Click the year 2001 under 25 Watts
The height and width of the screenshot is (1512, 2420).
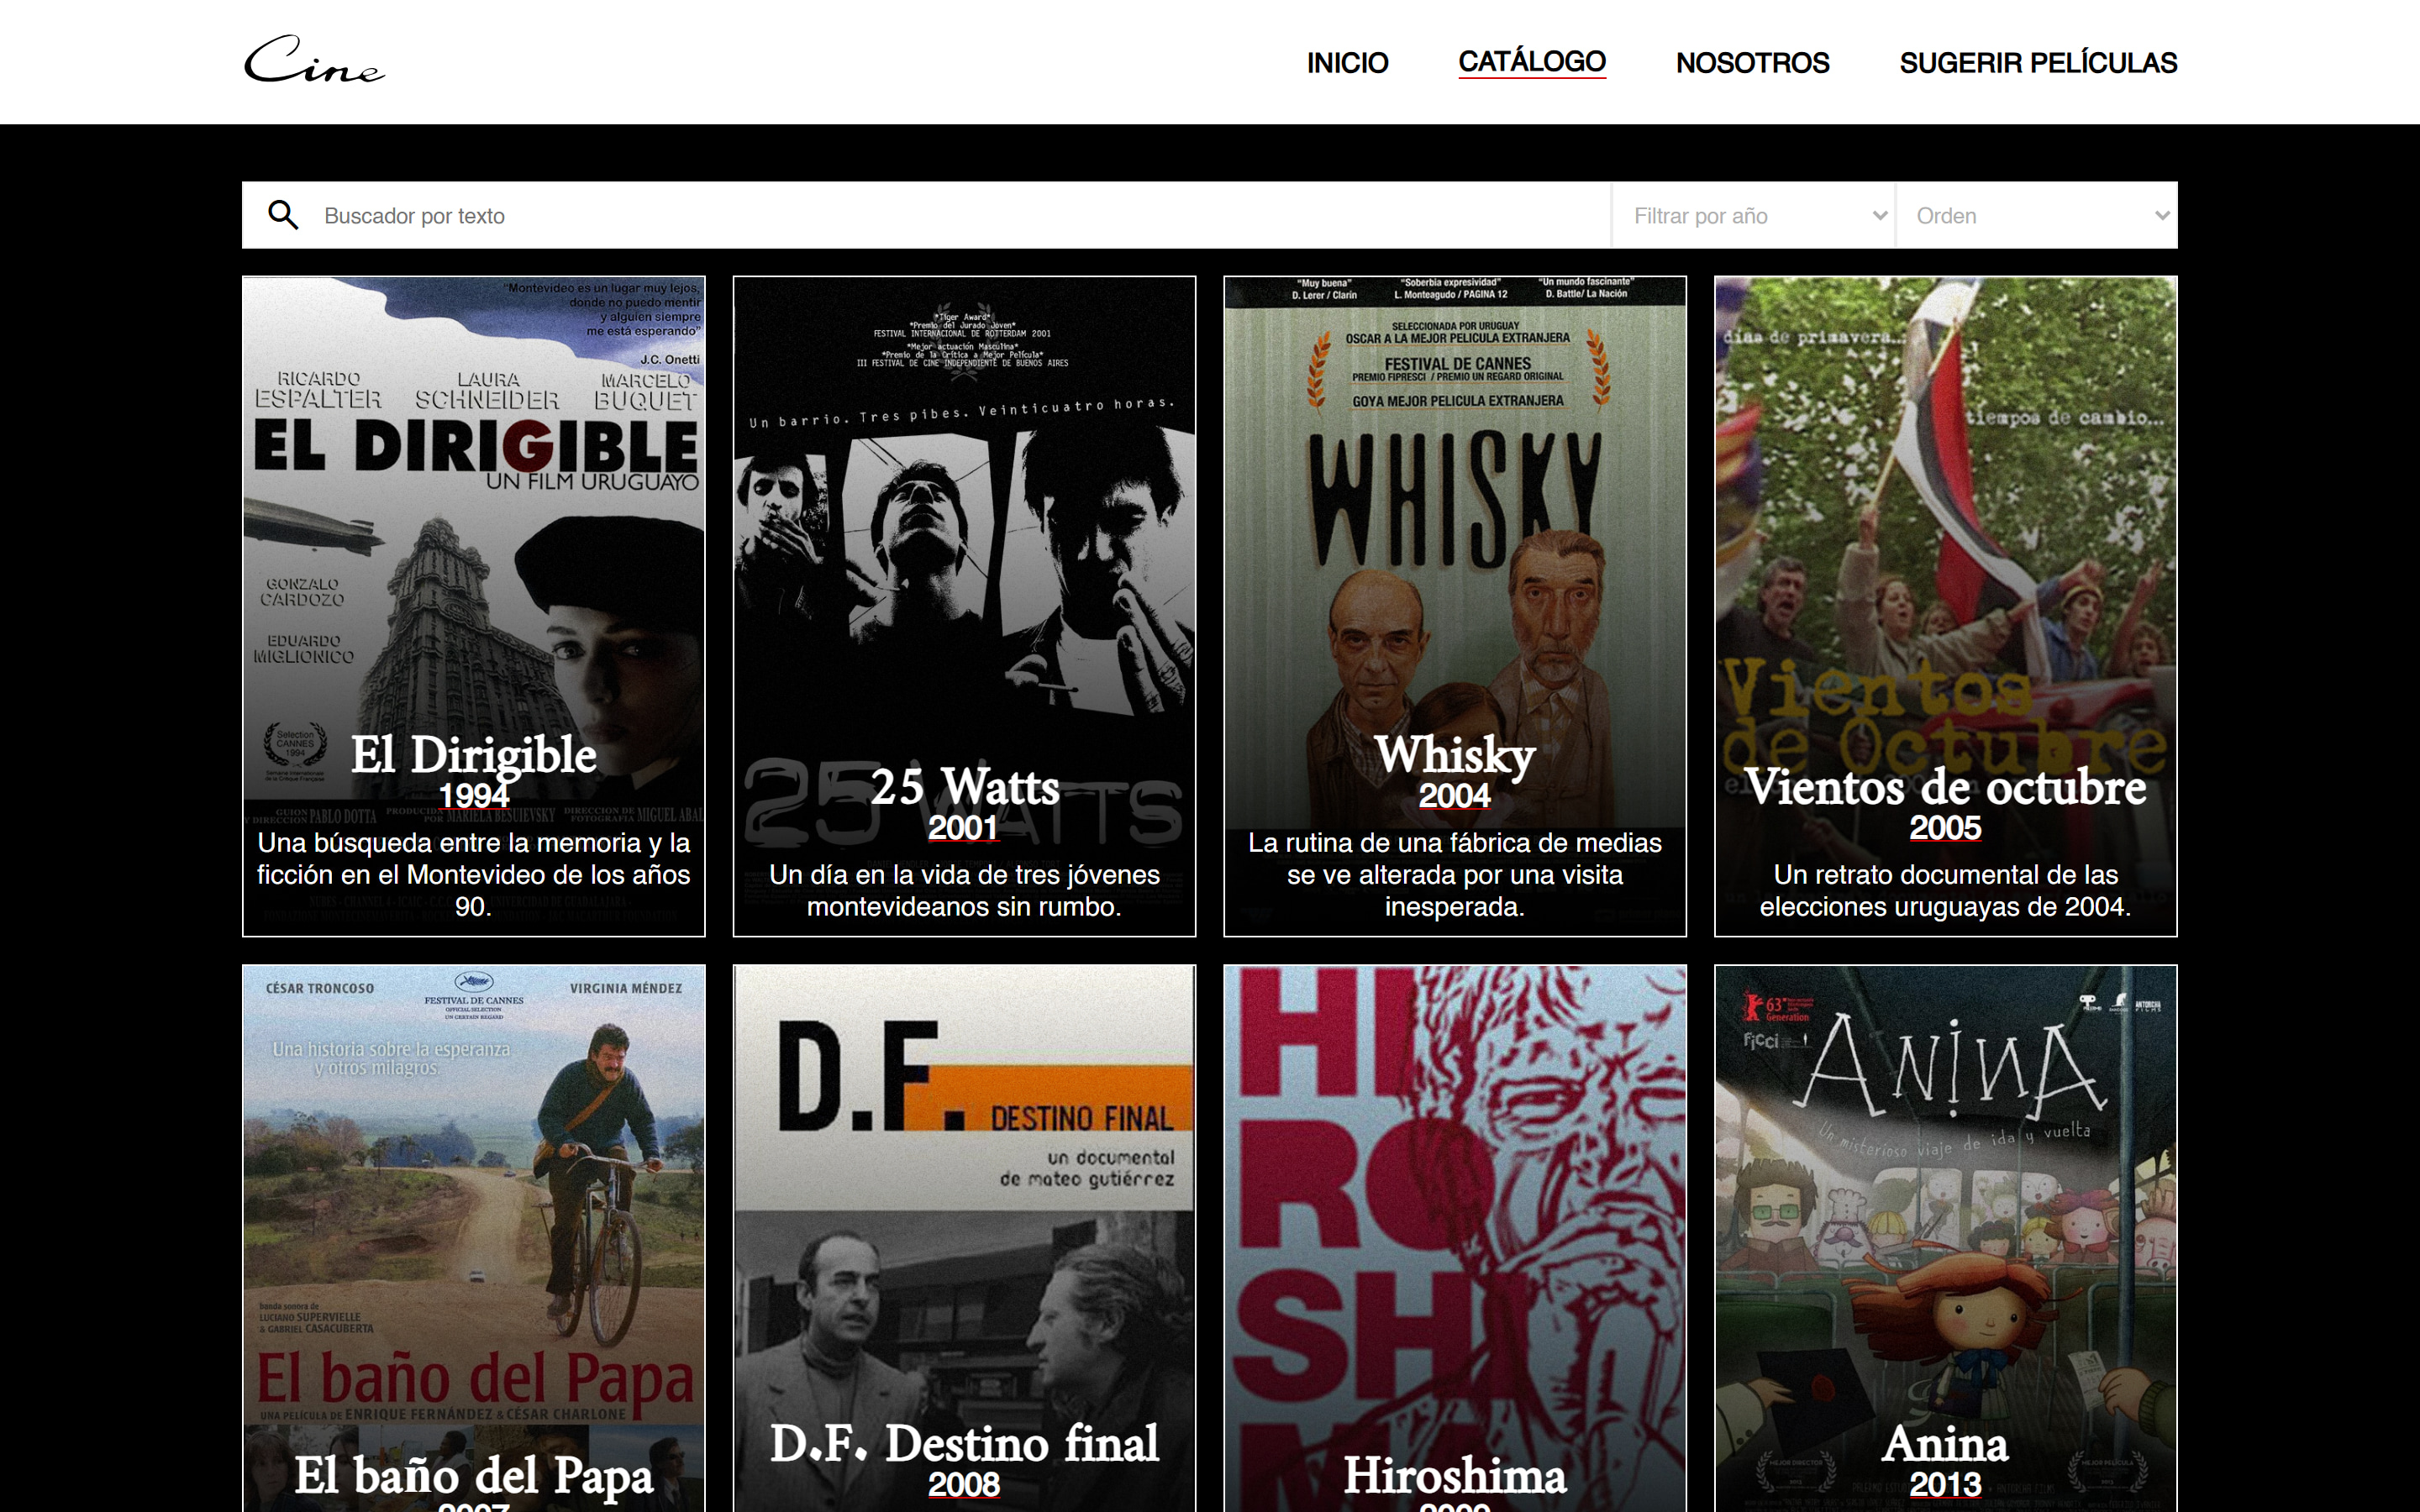tap(964, 828)
